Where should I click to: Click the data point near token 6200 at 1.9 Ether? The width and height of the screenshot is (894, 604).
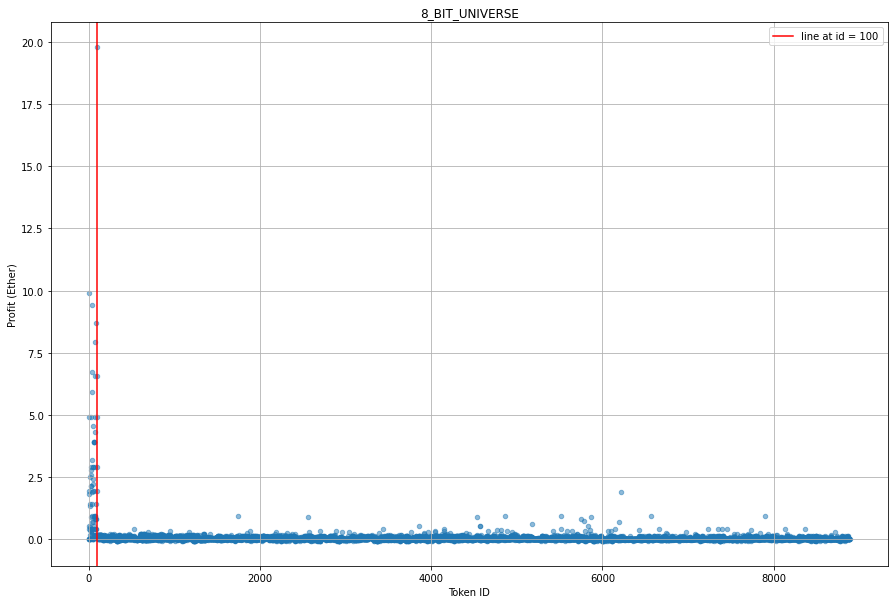621,492
